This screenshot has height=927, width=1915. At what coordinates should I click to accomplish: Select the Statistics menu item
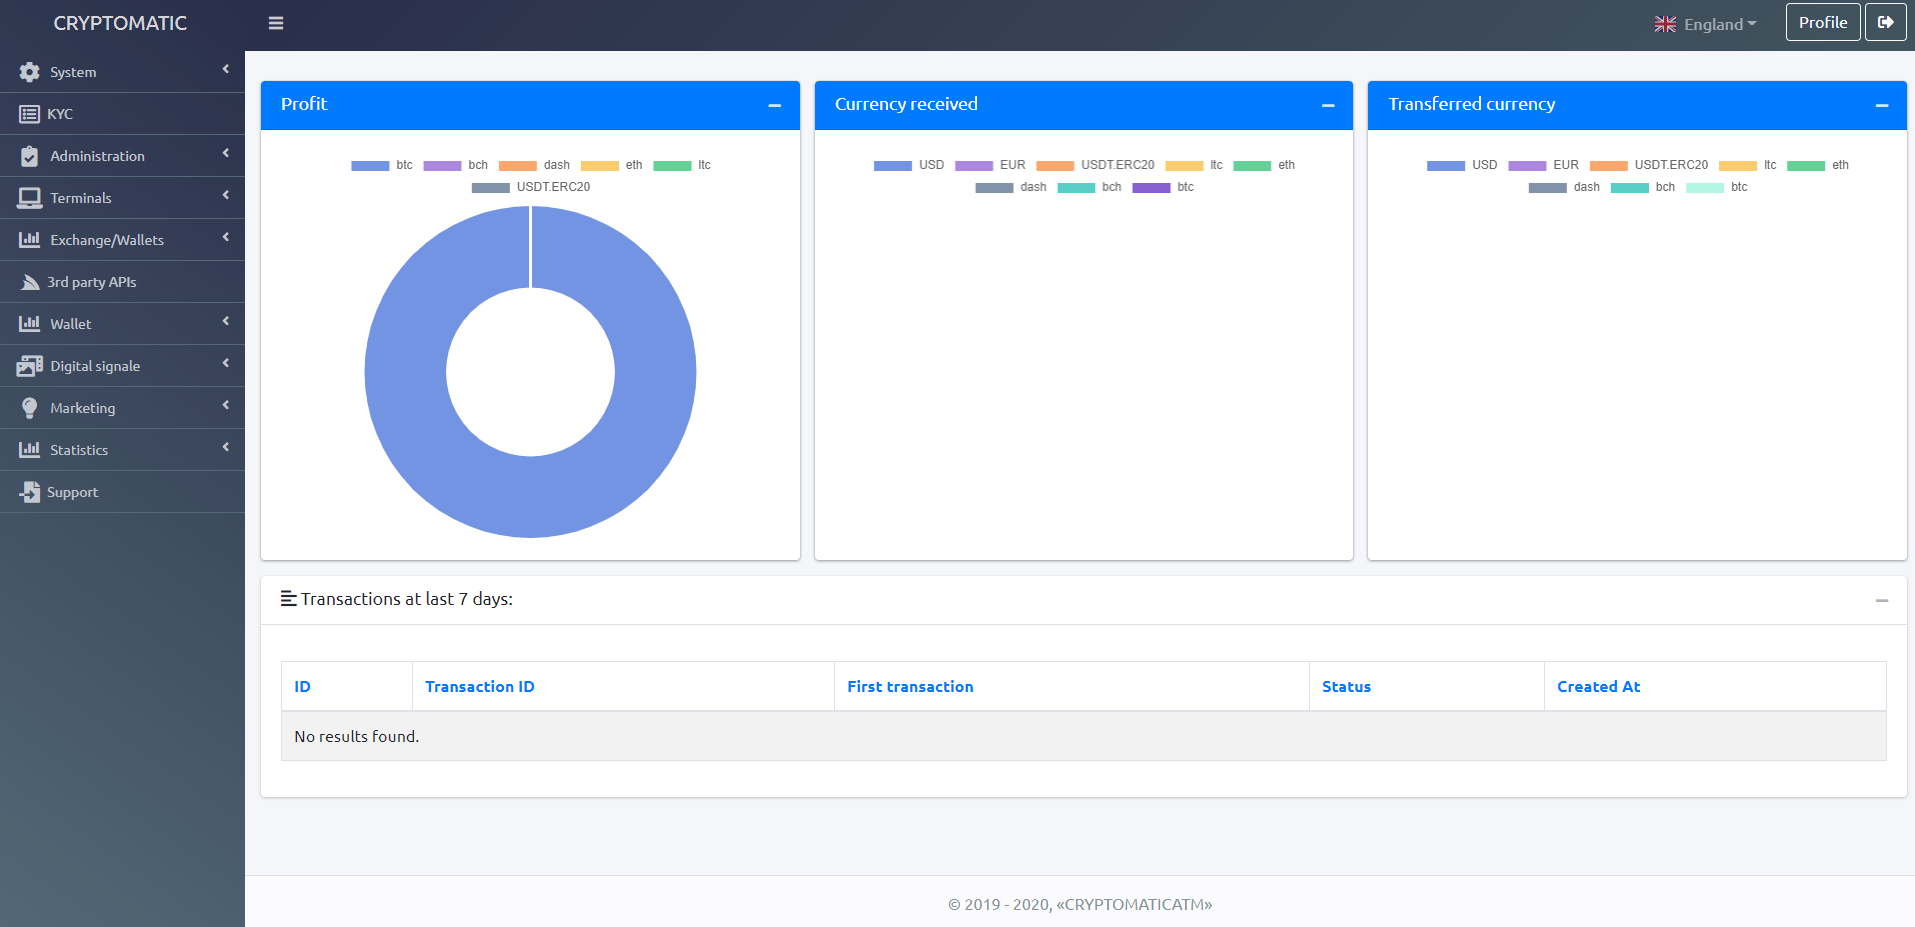coord(79,450)
